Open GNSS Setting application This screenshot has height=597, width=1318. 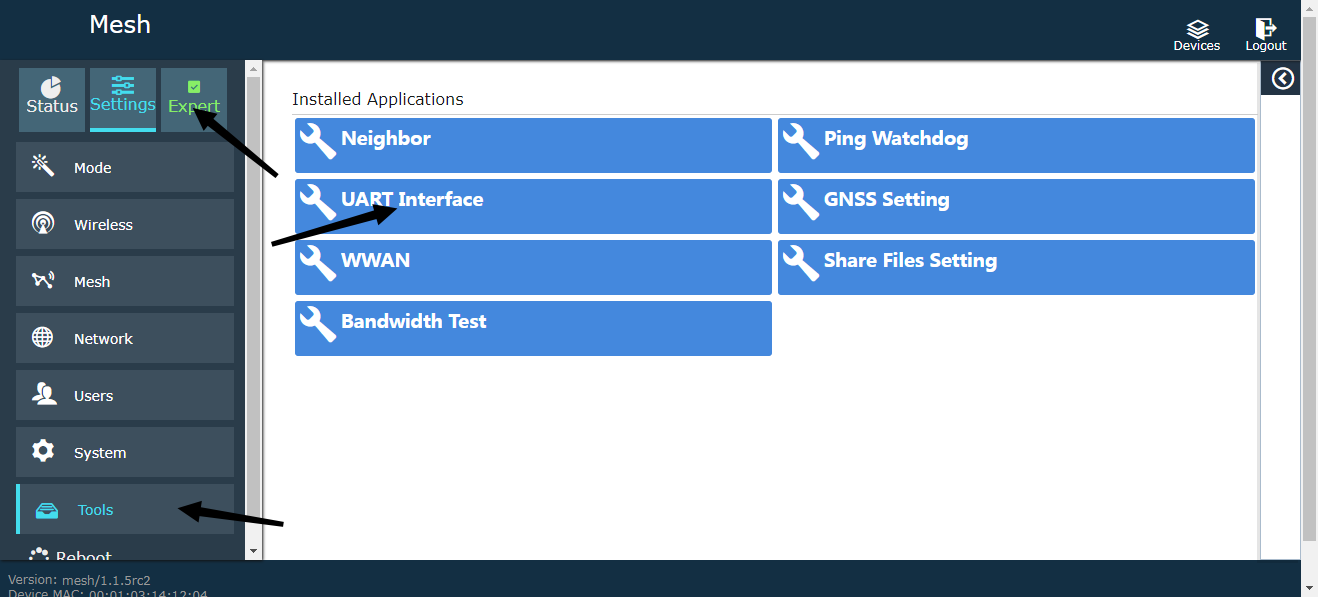(1016, 206)
